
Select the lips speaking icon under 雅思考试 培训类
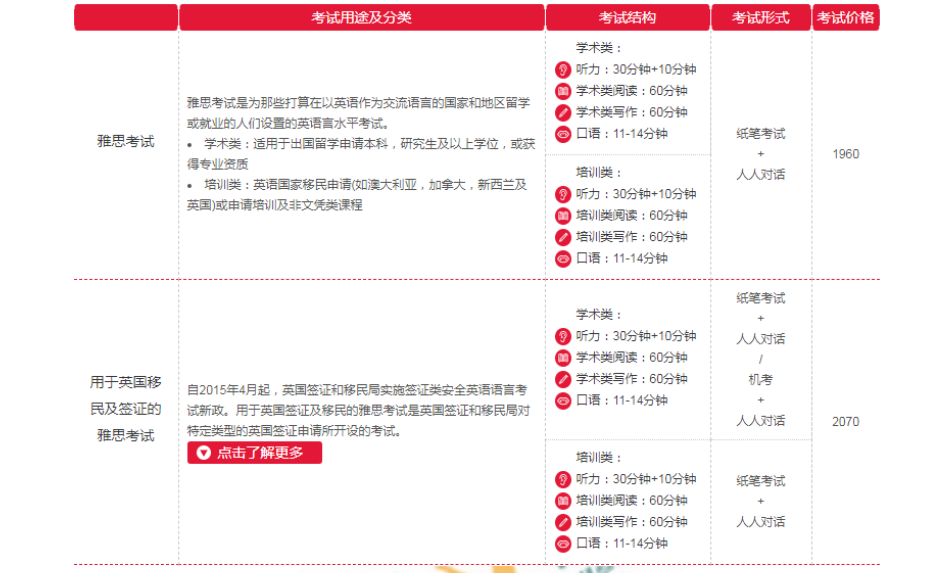pyautogui.click(x=563, y=259)
